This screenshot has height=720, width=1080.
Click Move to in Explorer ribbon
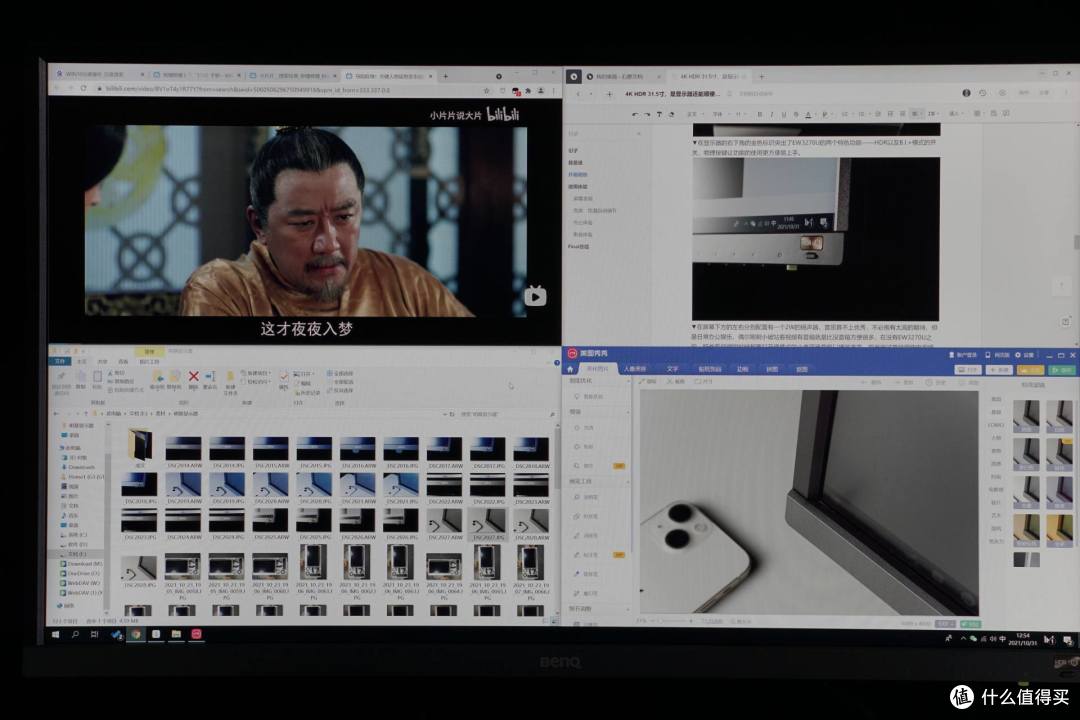click(158, 380)
